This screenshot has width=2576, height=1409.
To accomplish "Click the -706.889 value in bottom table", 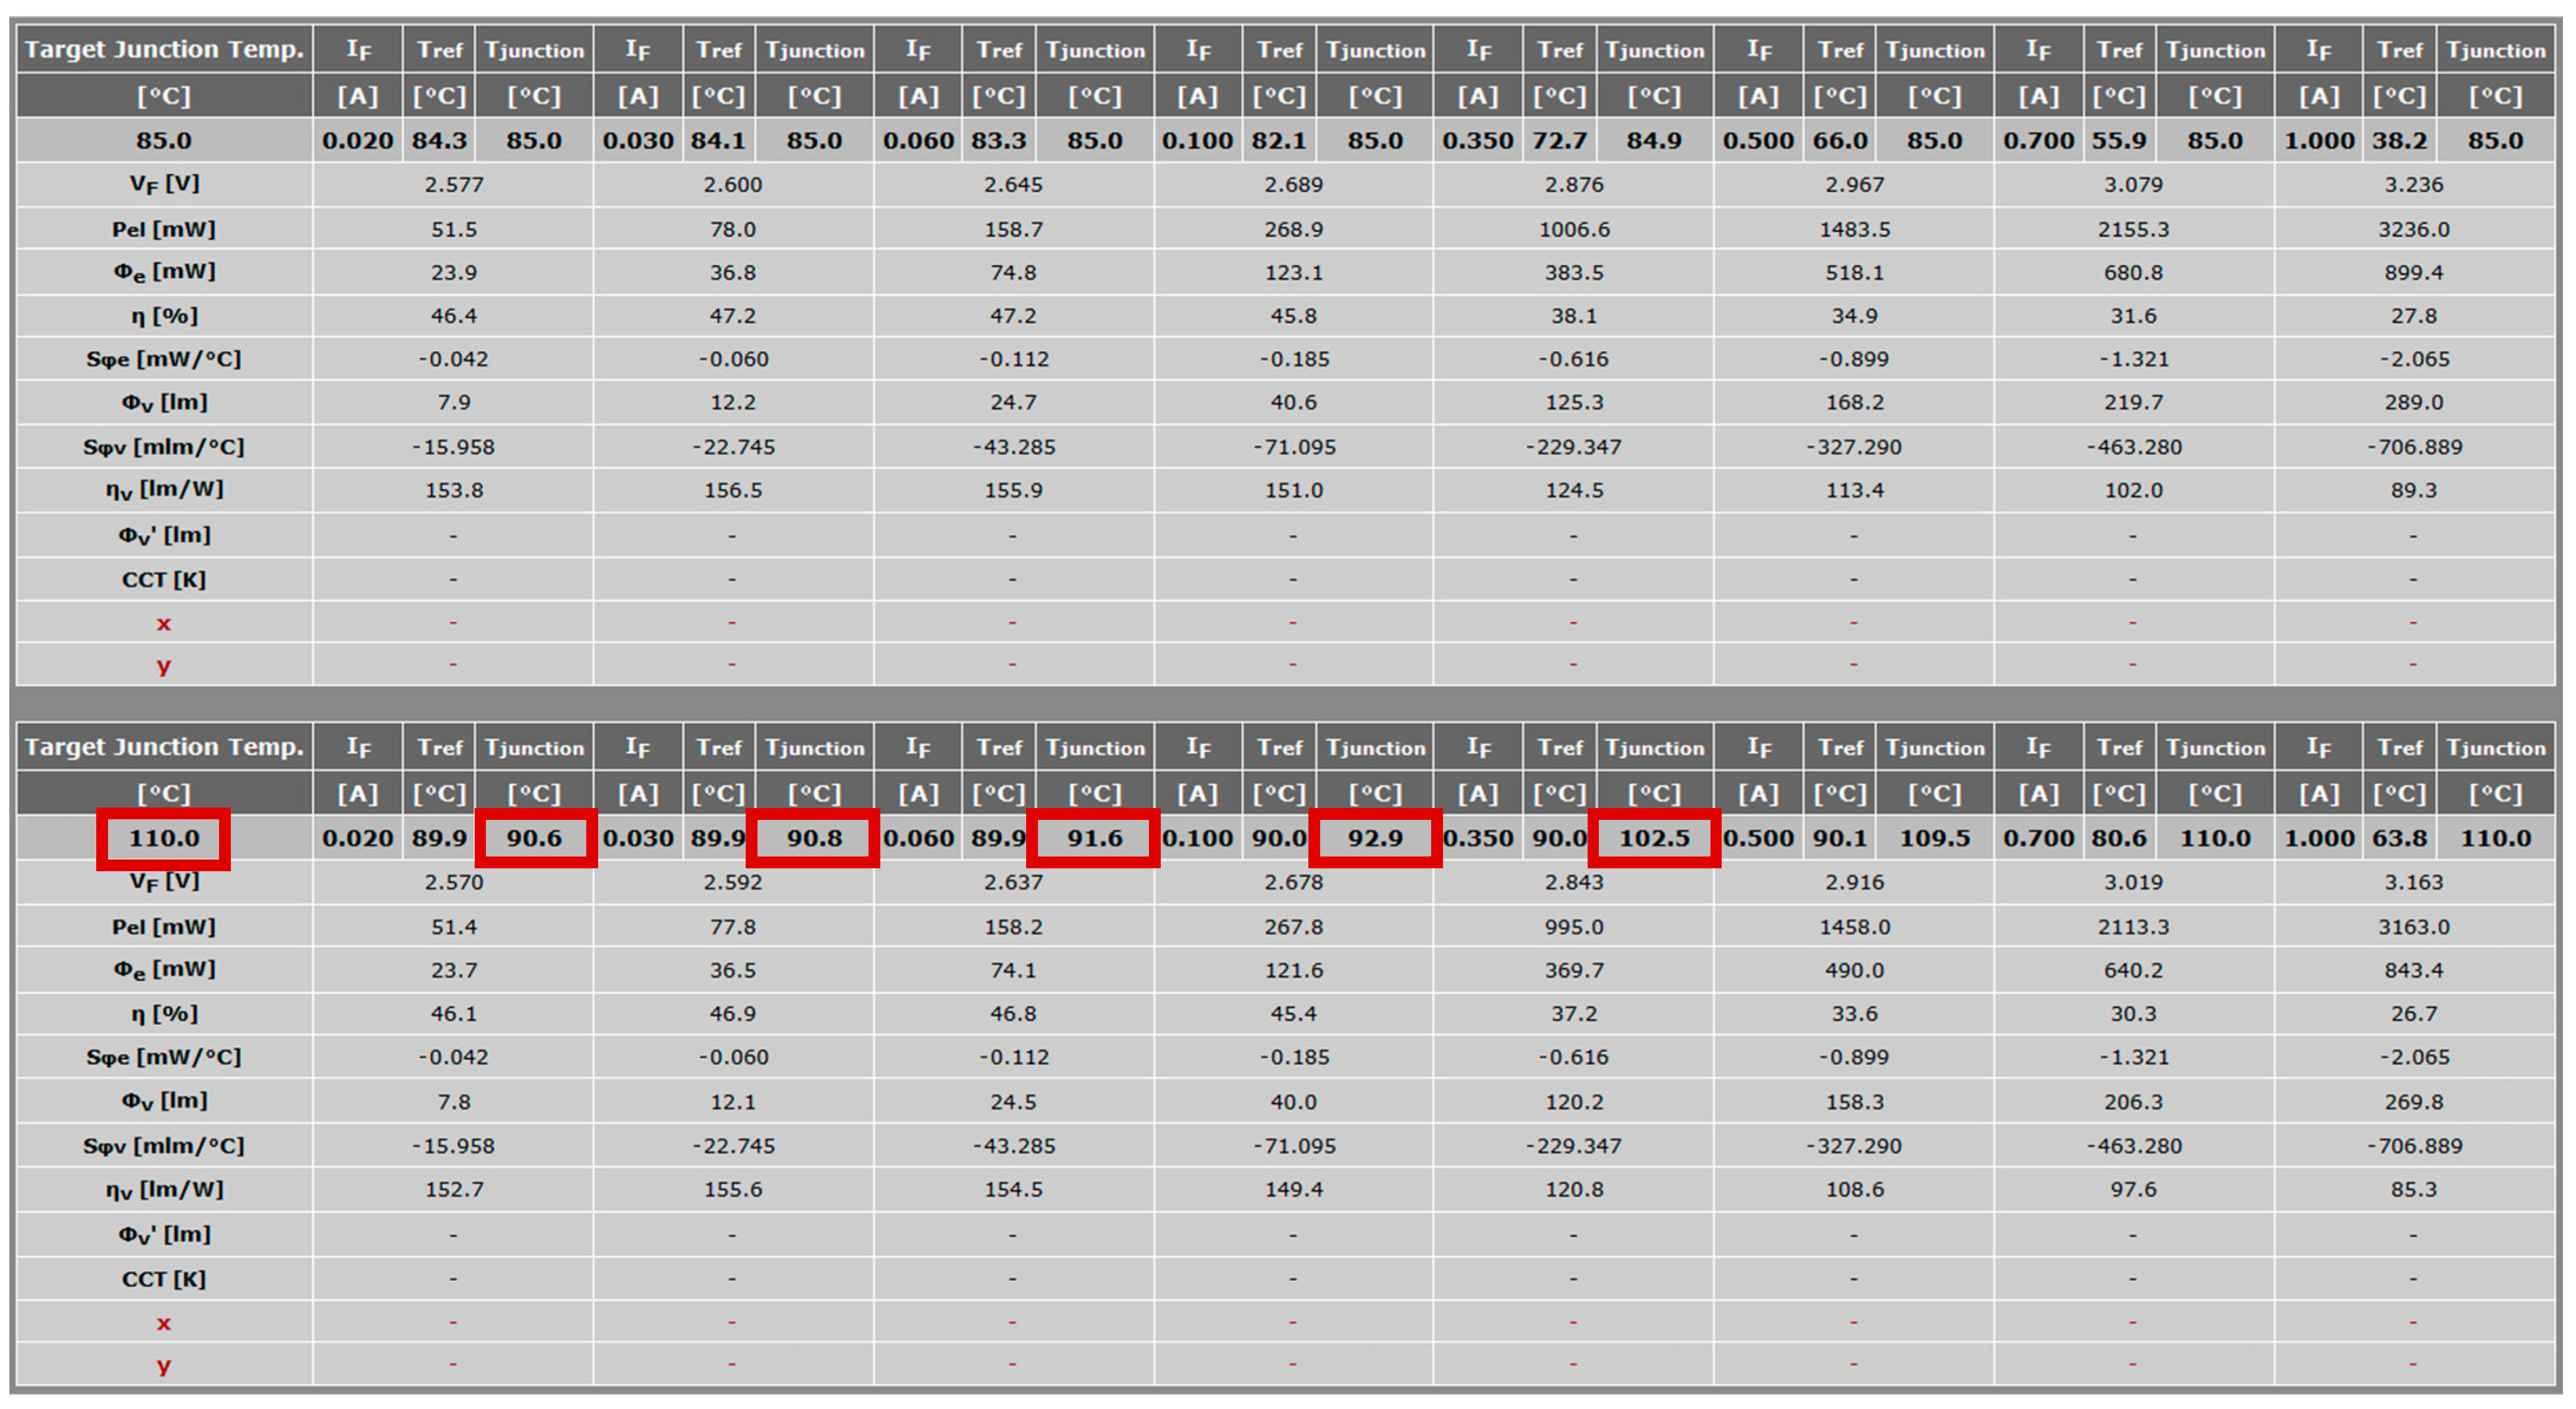I will (x=2413, y=1146).
